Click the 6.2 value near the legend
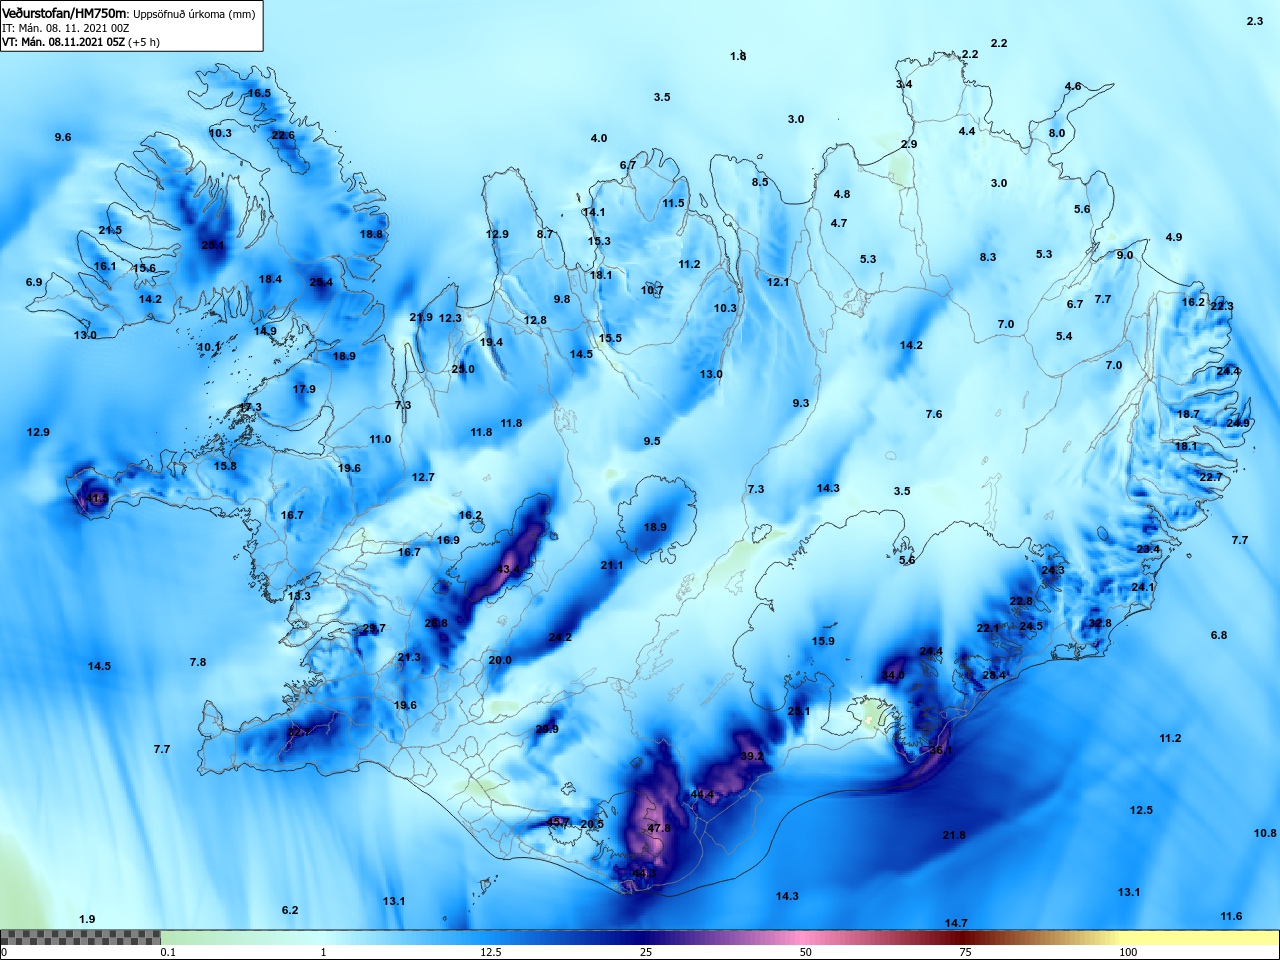 290,911
